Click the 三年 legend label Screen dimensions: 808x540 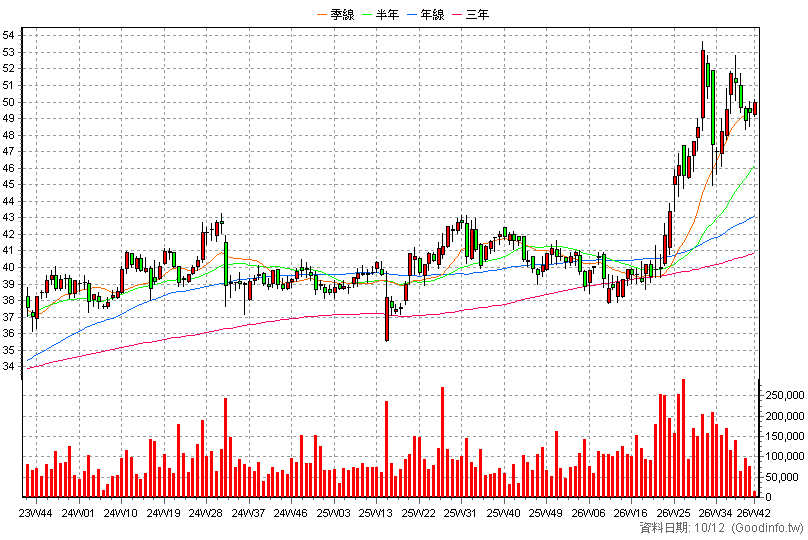[477, 14]
